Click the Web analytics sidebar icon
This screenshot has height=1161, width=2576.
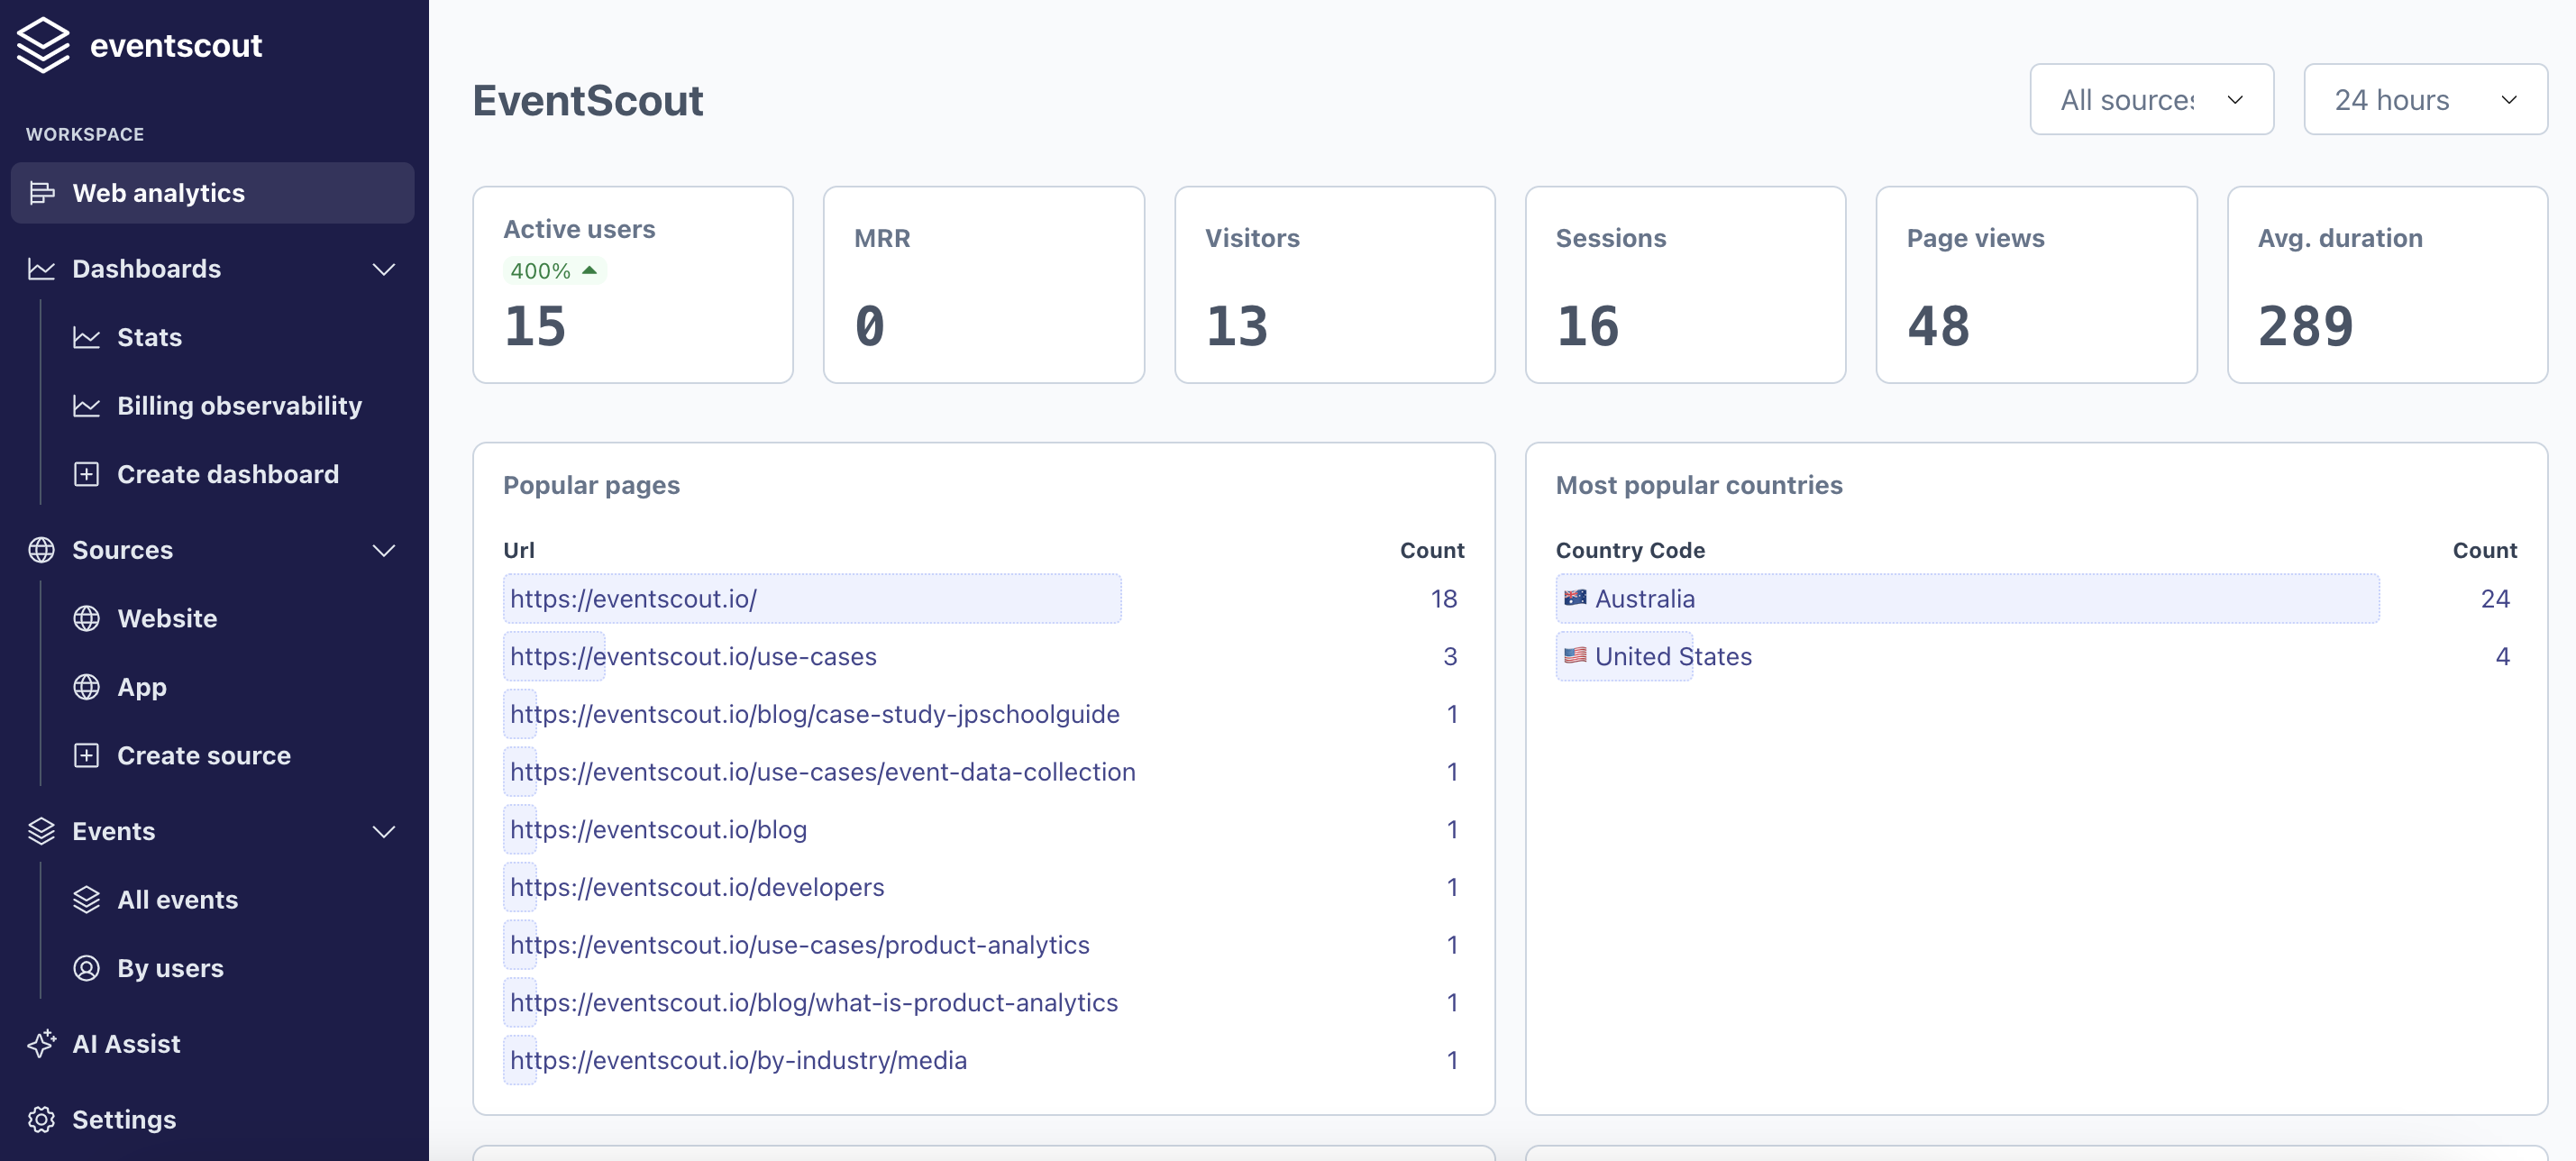pos(42,193)
